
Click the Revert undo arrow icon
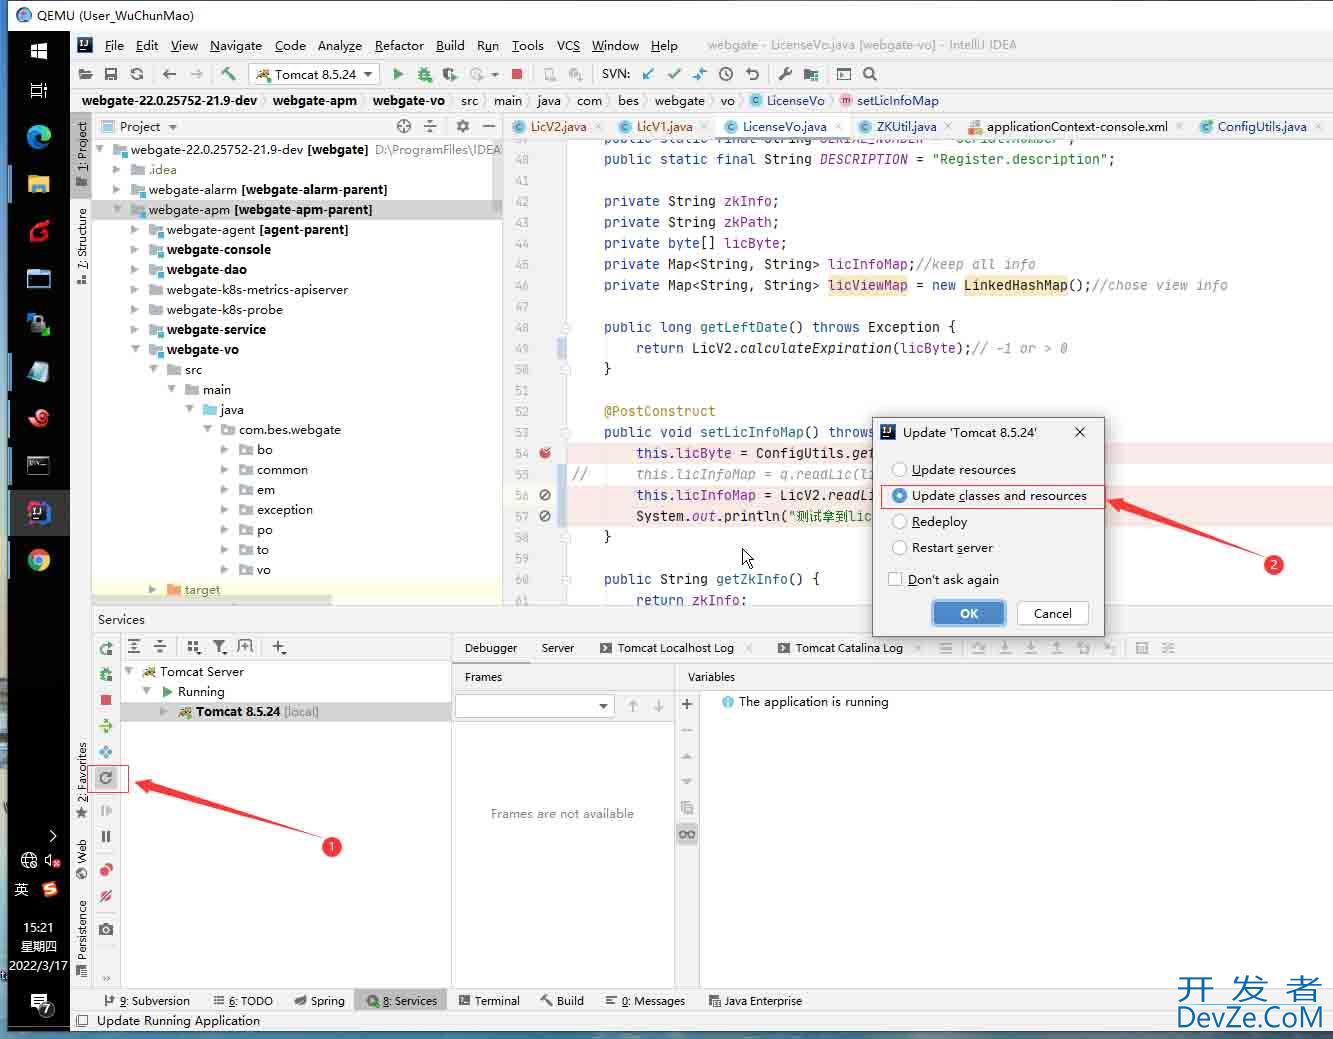click(752, 74)
